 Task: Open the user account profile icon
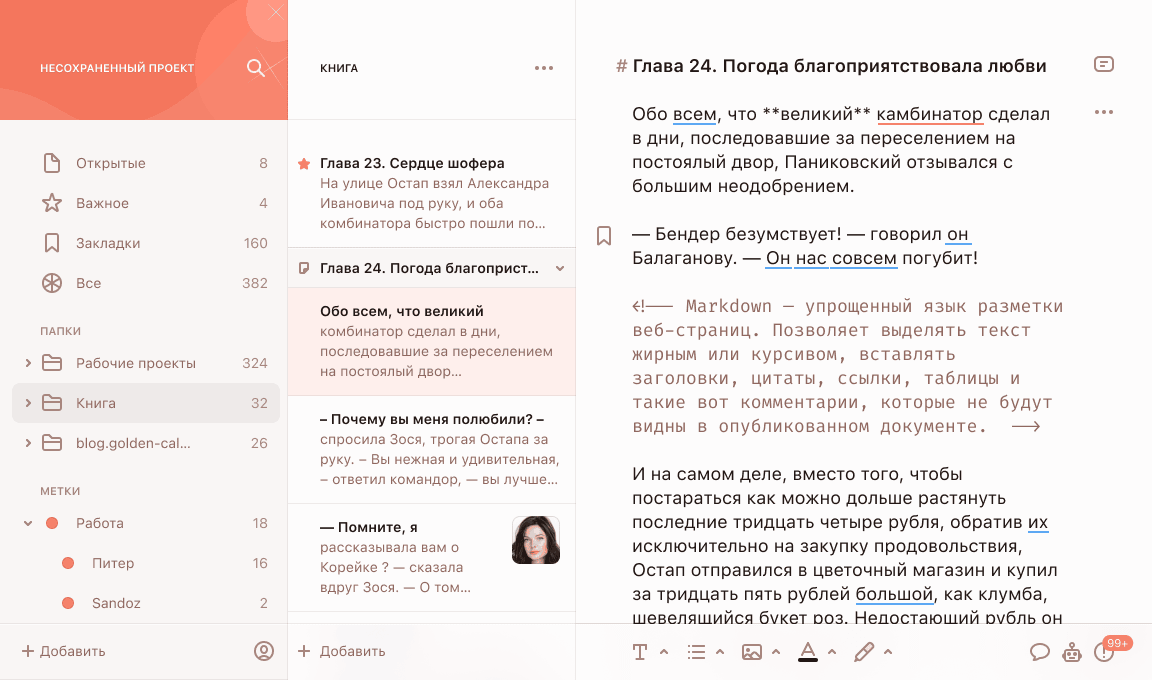(264, 651)
